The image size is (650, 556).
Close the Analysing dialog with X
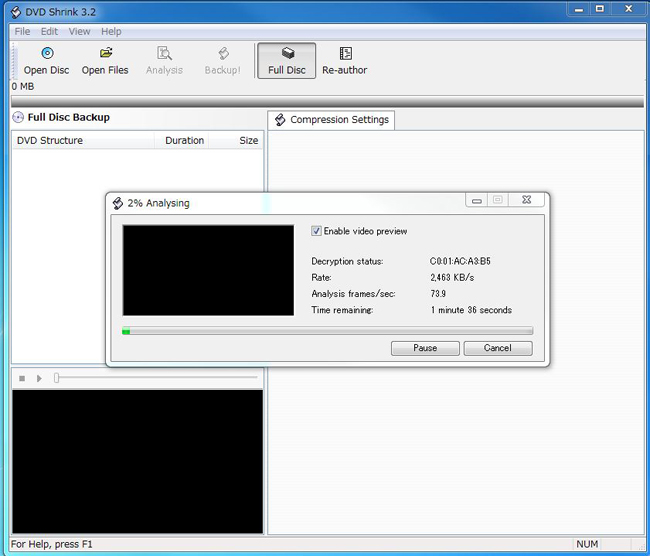(526, 200)
